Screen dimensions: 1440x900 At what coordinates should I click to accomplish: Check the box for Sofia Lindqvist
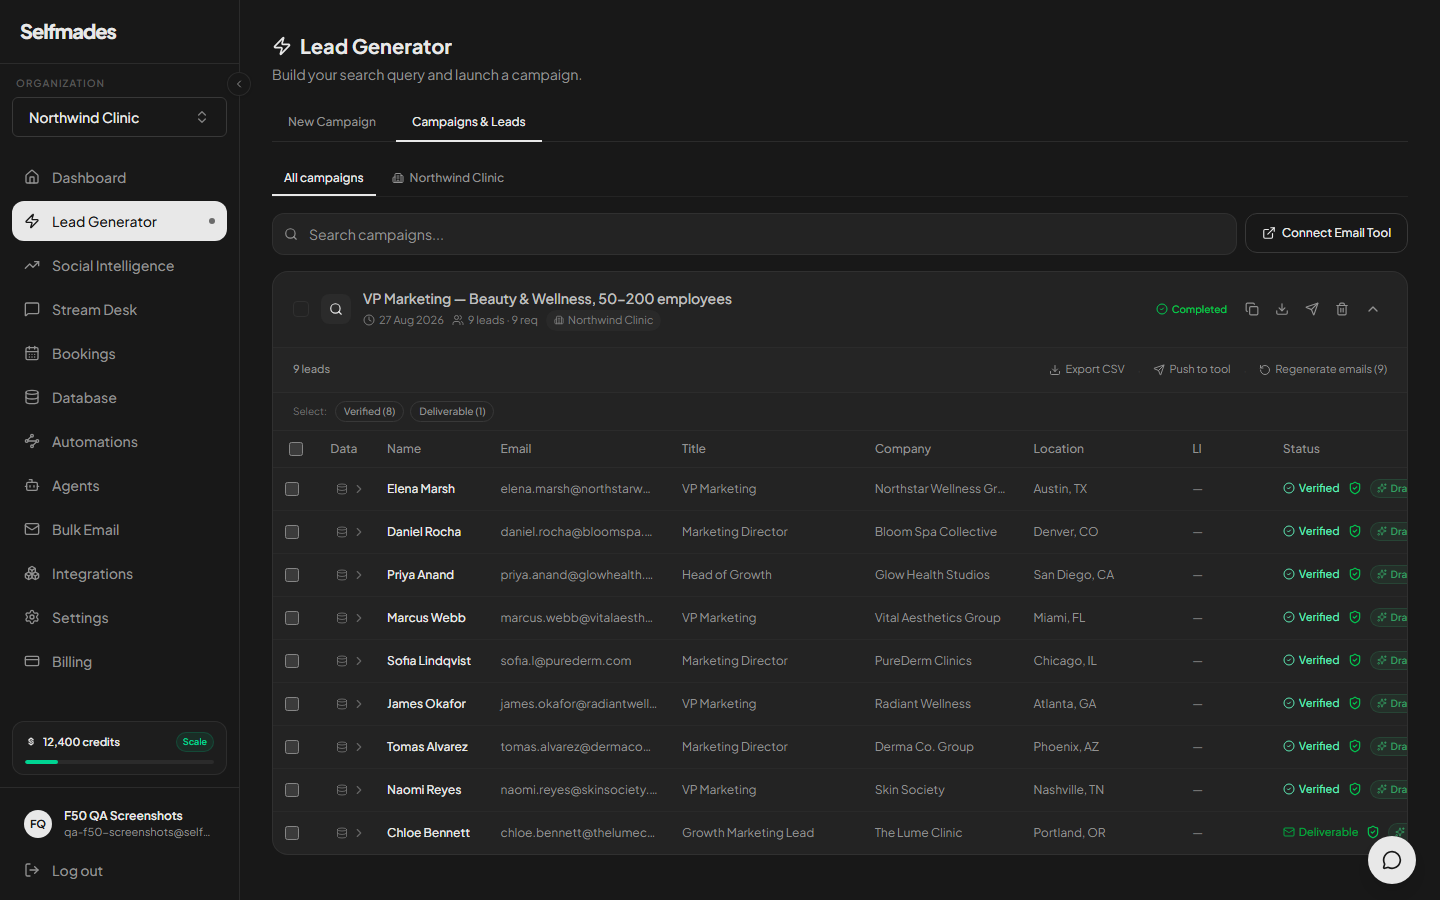(292, 661)
